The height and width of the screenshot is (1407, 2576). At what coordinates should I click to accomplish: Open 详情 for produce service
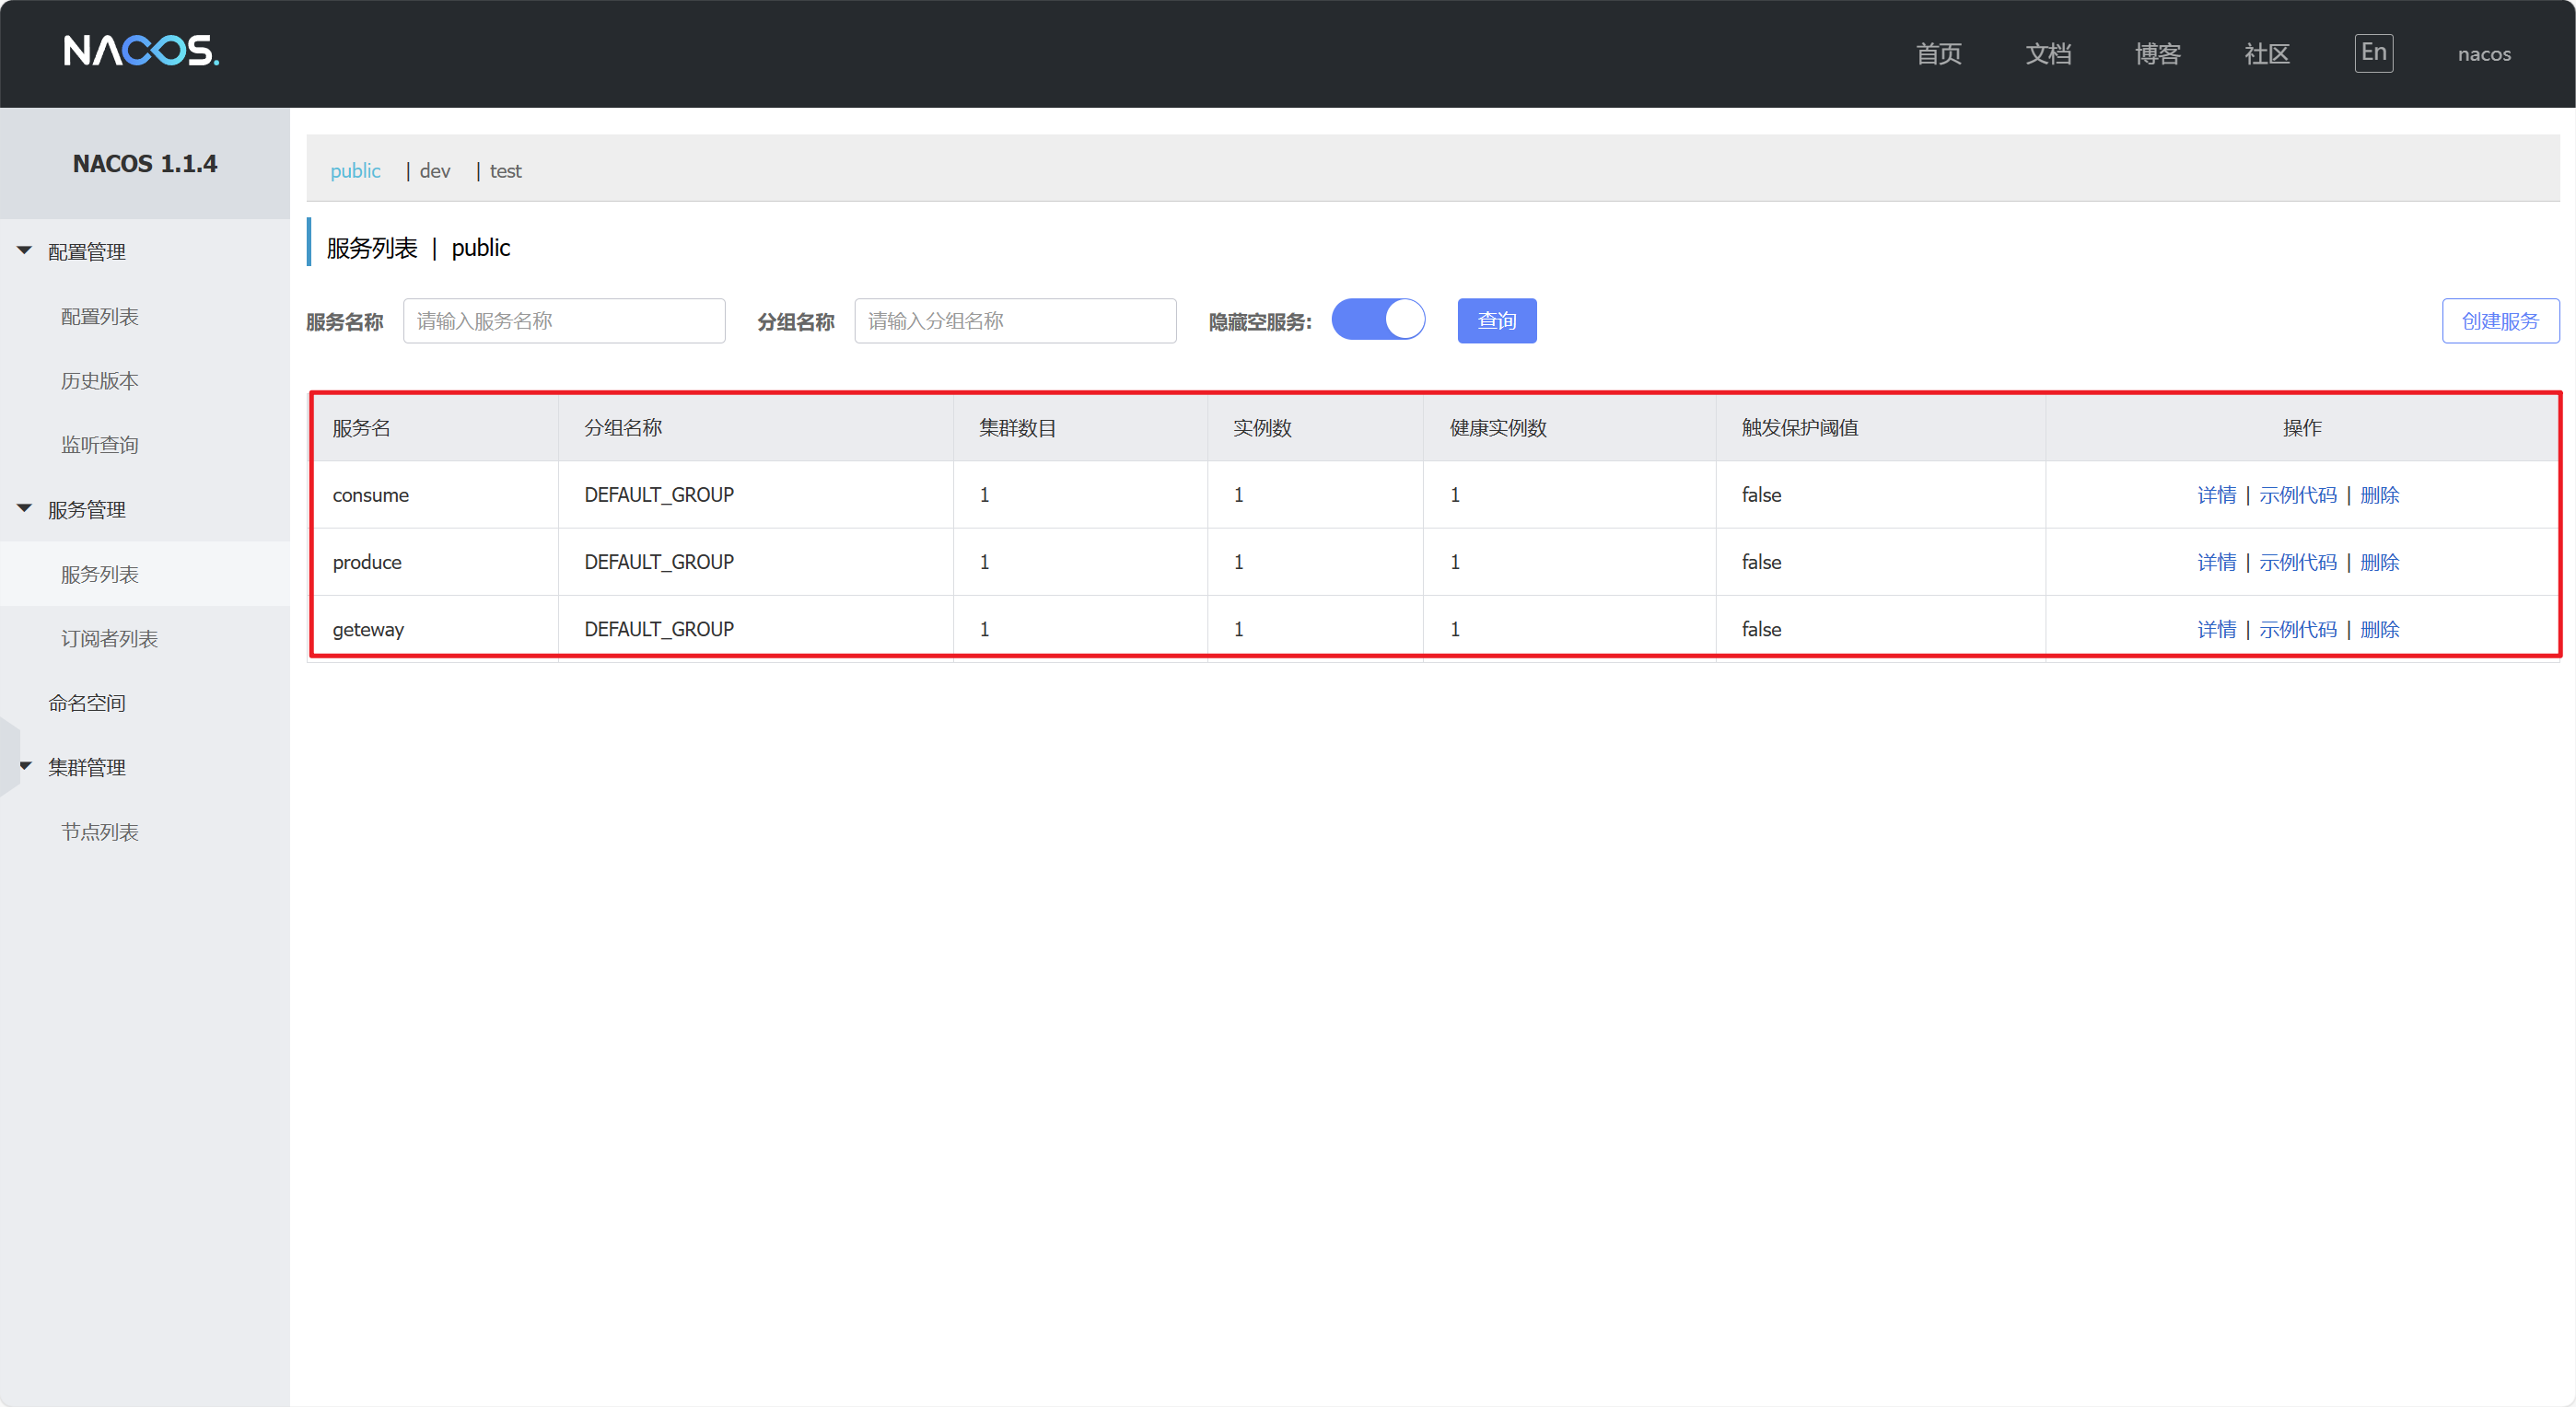pyautogui.click(x=2216, y=562)
